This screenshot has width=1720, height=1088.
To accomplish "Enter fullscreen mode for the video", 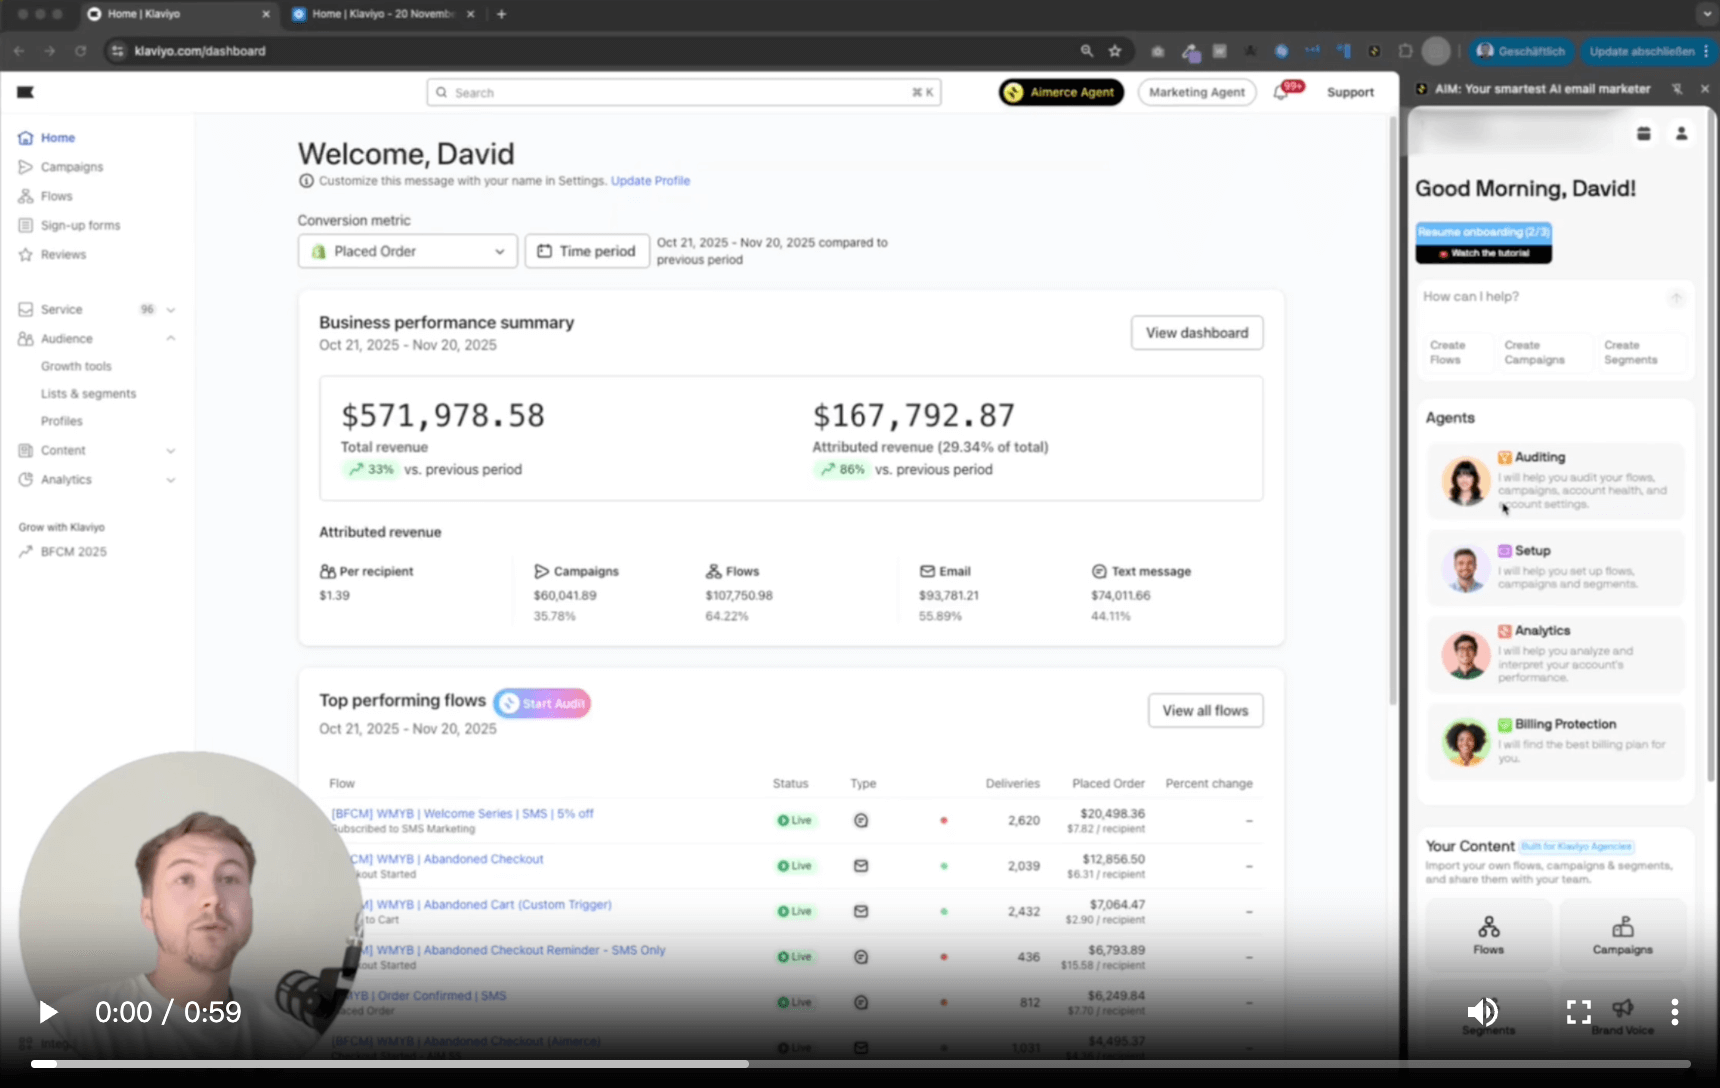I will point(1578,1012).
